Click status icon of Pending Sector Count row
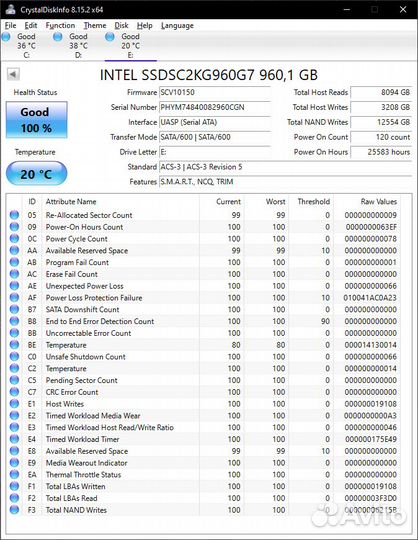The height and width of the screenshot is (540, 418). [x=14, y=380]
